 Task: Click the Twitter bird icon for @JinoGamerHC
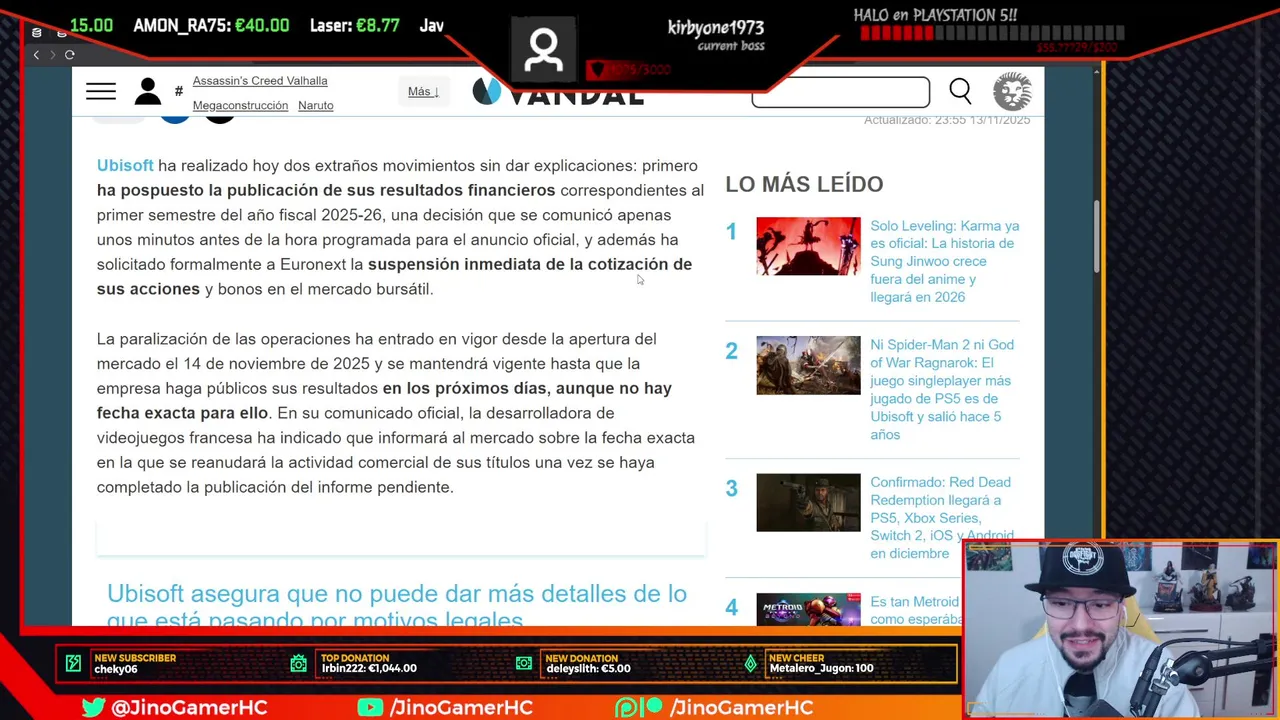point(93,707)
